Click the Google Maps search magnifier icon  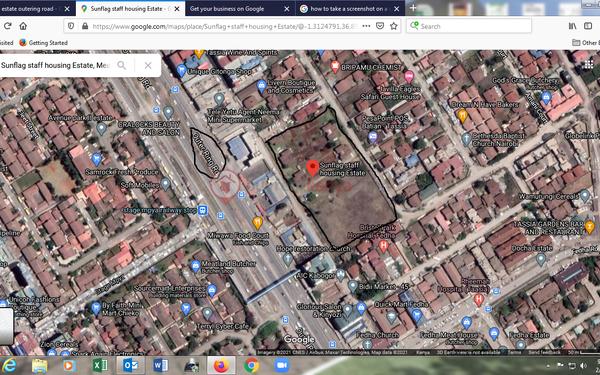[x=121, y=65]
